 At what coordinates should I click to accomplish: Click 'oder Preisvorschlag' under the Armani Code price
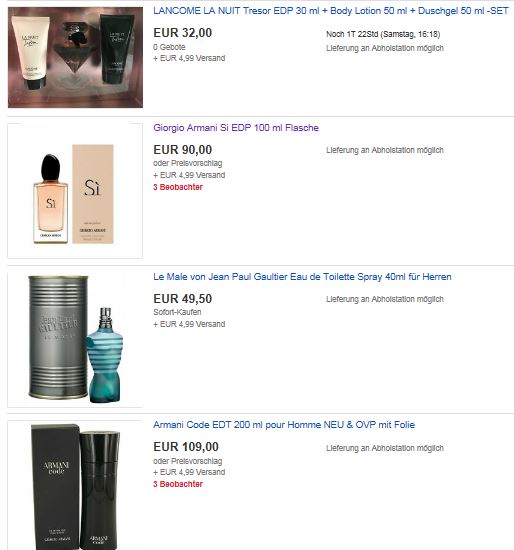coord(187,461)
